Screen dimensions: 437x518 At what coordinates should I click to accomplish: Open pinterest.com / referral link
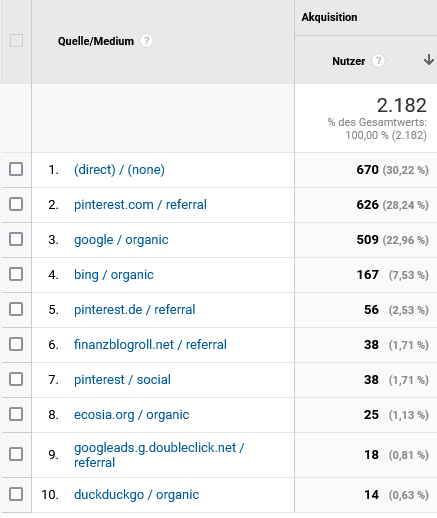(140, 205)
